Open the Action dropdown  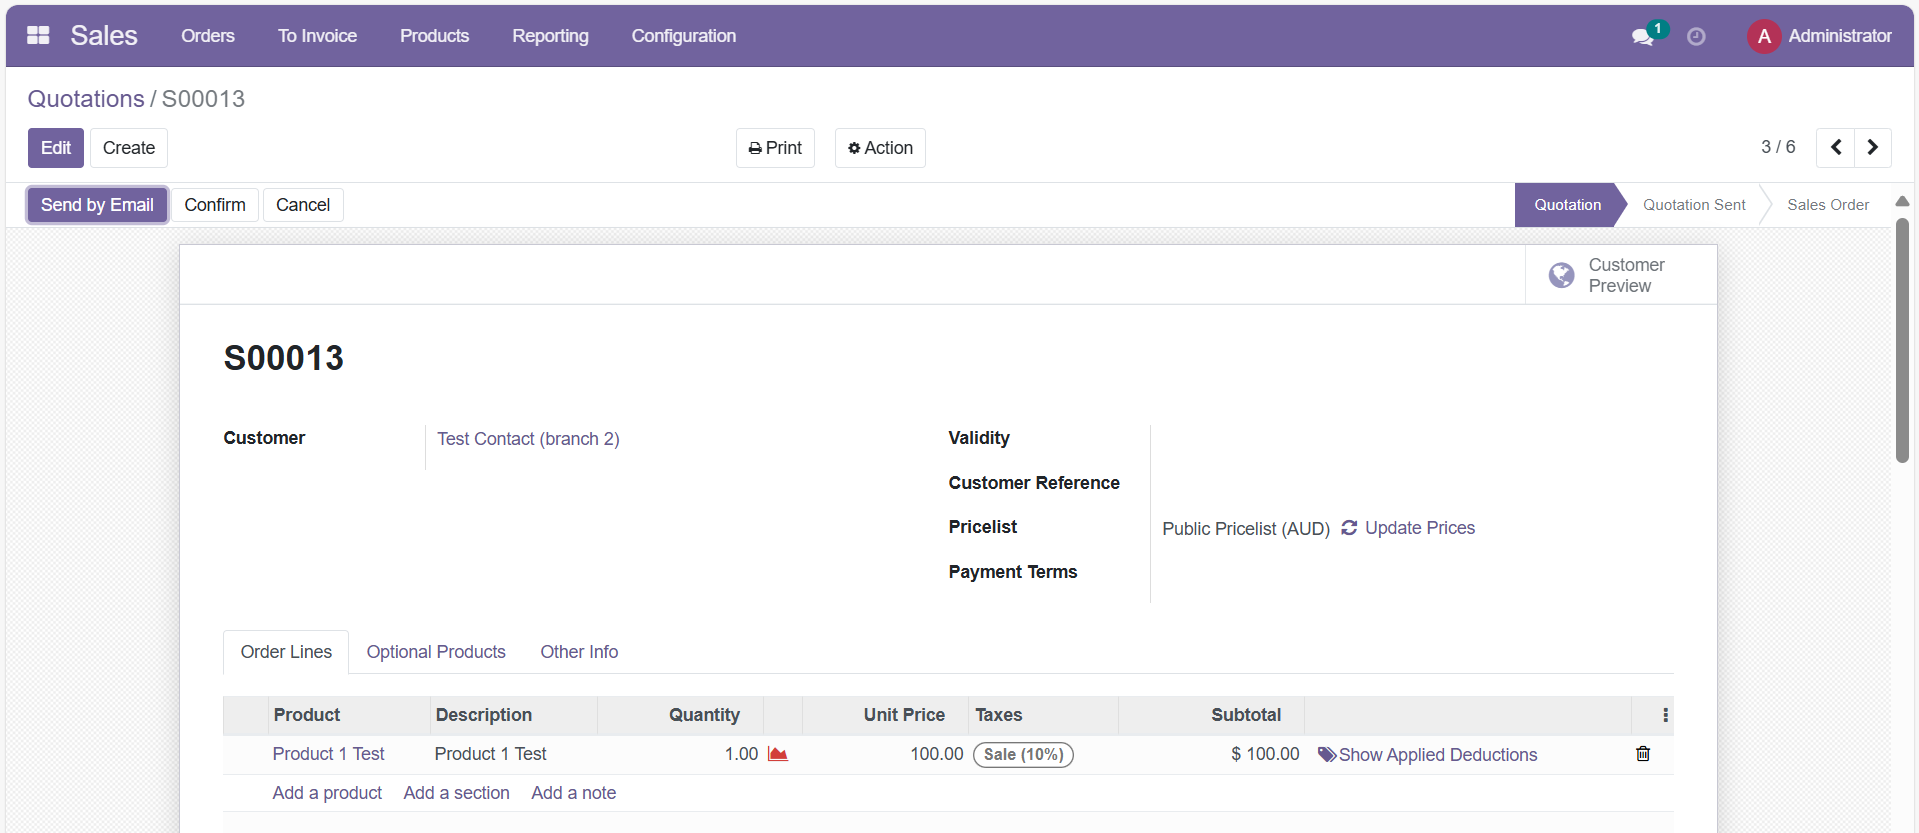(x=880, y=148)
